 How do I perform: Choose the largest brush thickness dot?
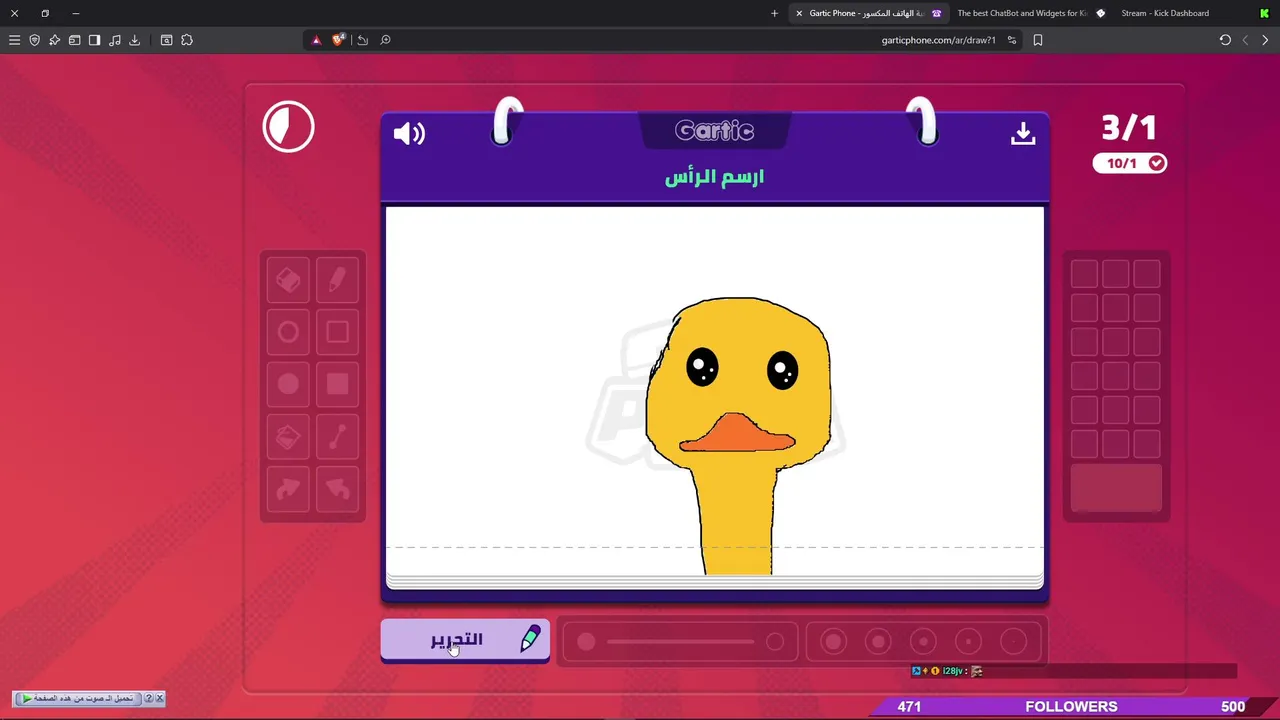point(833,642)
